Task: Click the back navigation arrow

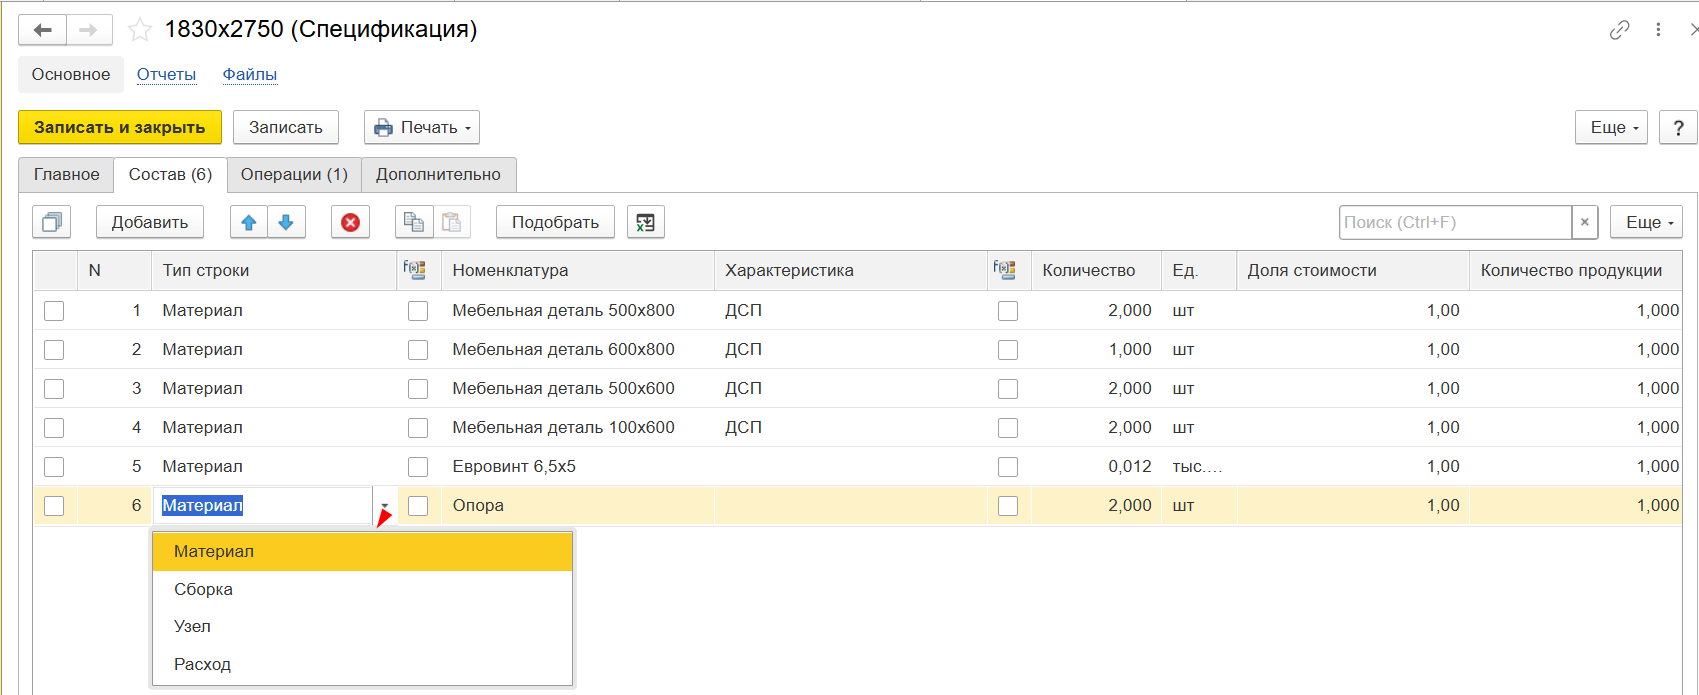Action: (43, 30)
